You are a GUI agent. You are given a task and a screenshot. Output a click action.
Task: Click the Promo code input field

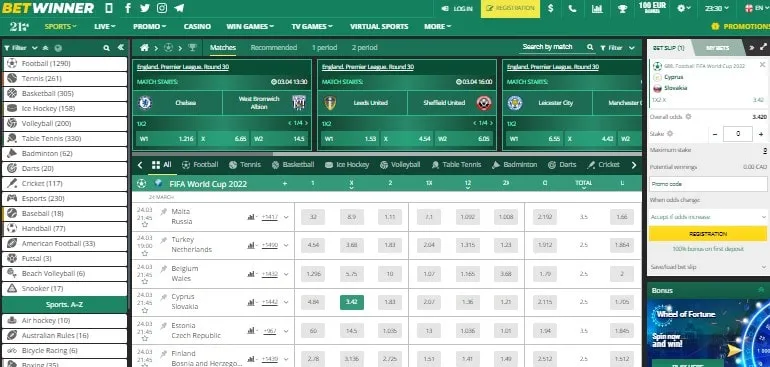(x=708, y=184)
